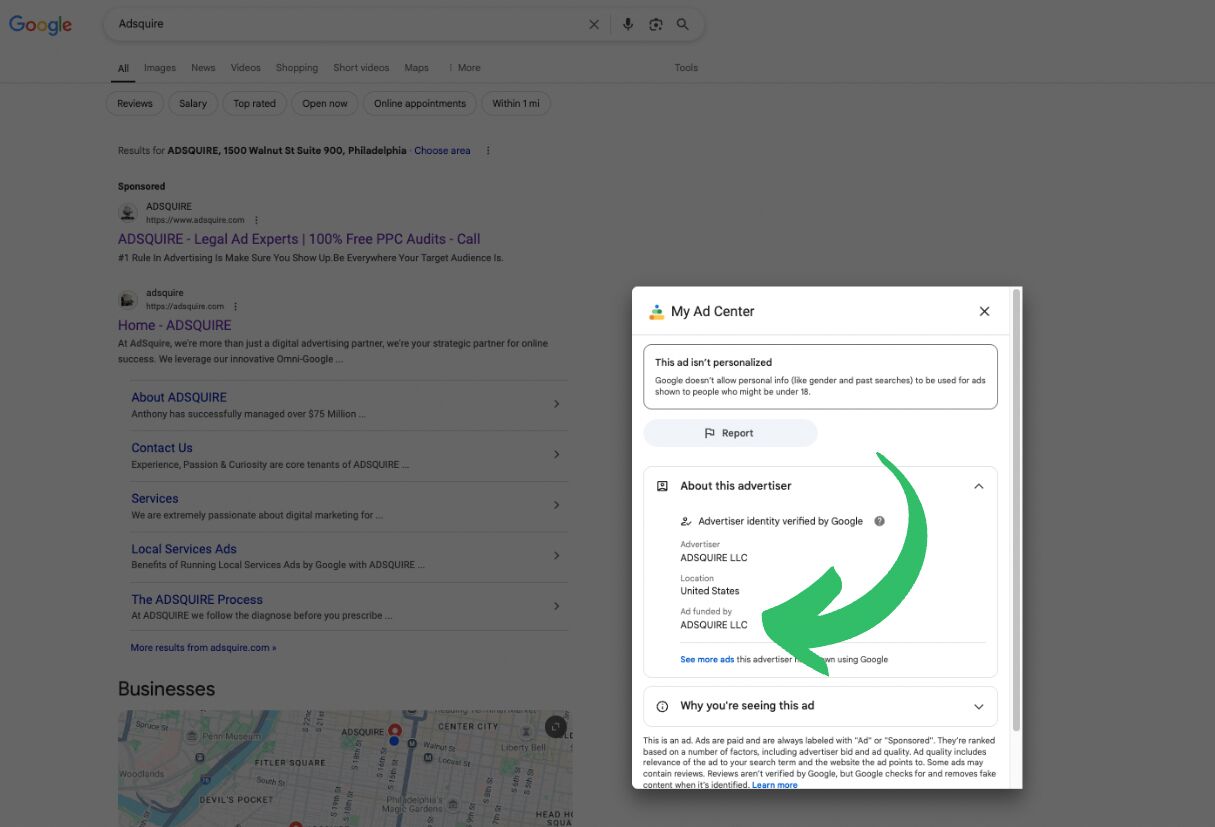Image resolution: width=1215 pixels, height=827 pixels.
Task: Open the More search categories dropdown
Action: (x=466, y=67)
